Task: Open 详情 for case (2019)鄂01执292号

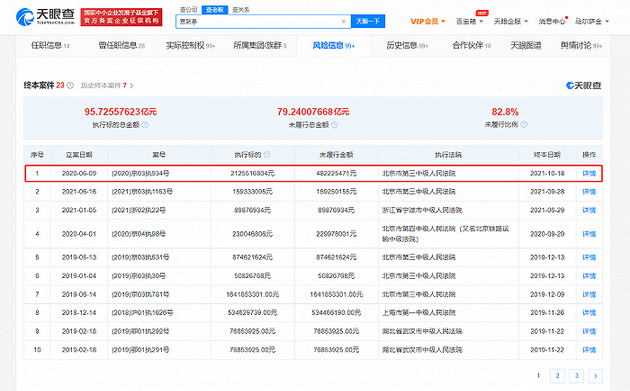Action: tap(589, 331)
